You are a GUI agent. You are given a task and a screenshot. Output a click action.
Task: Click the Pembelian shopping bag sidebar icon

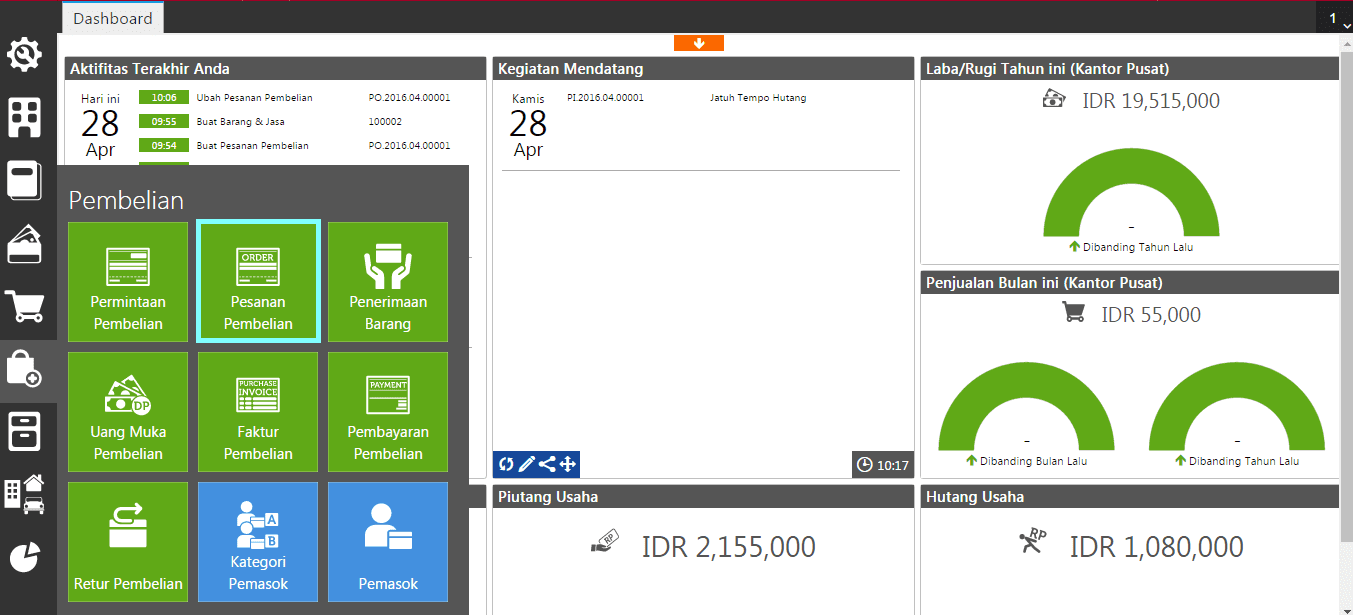26,370
